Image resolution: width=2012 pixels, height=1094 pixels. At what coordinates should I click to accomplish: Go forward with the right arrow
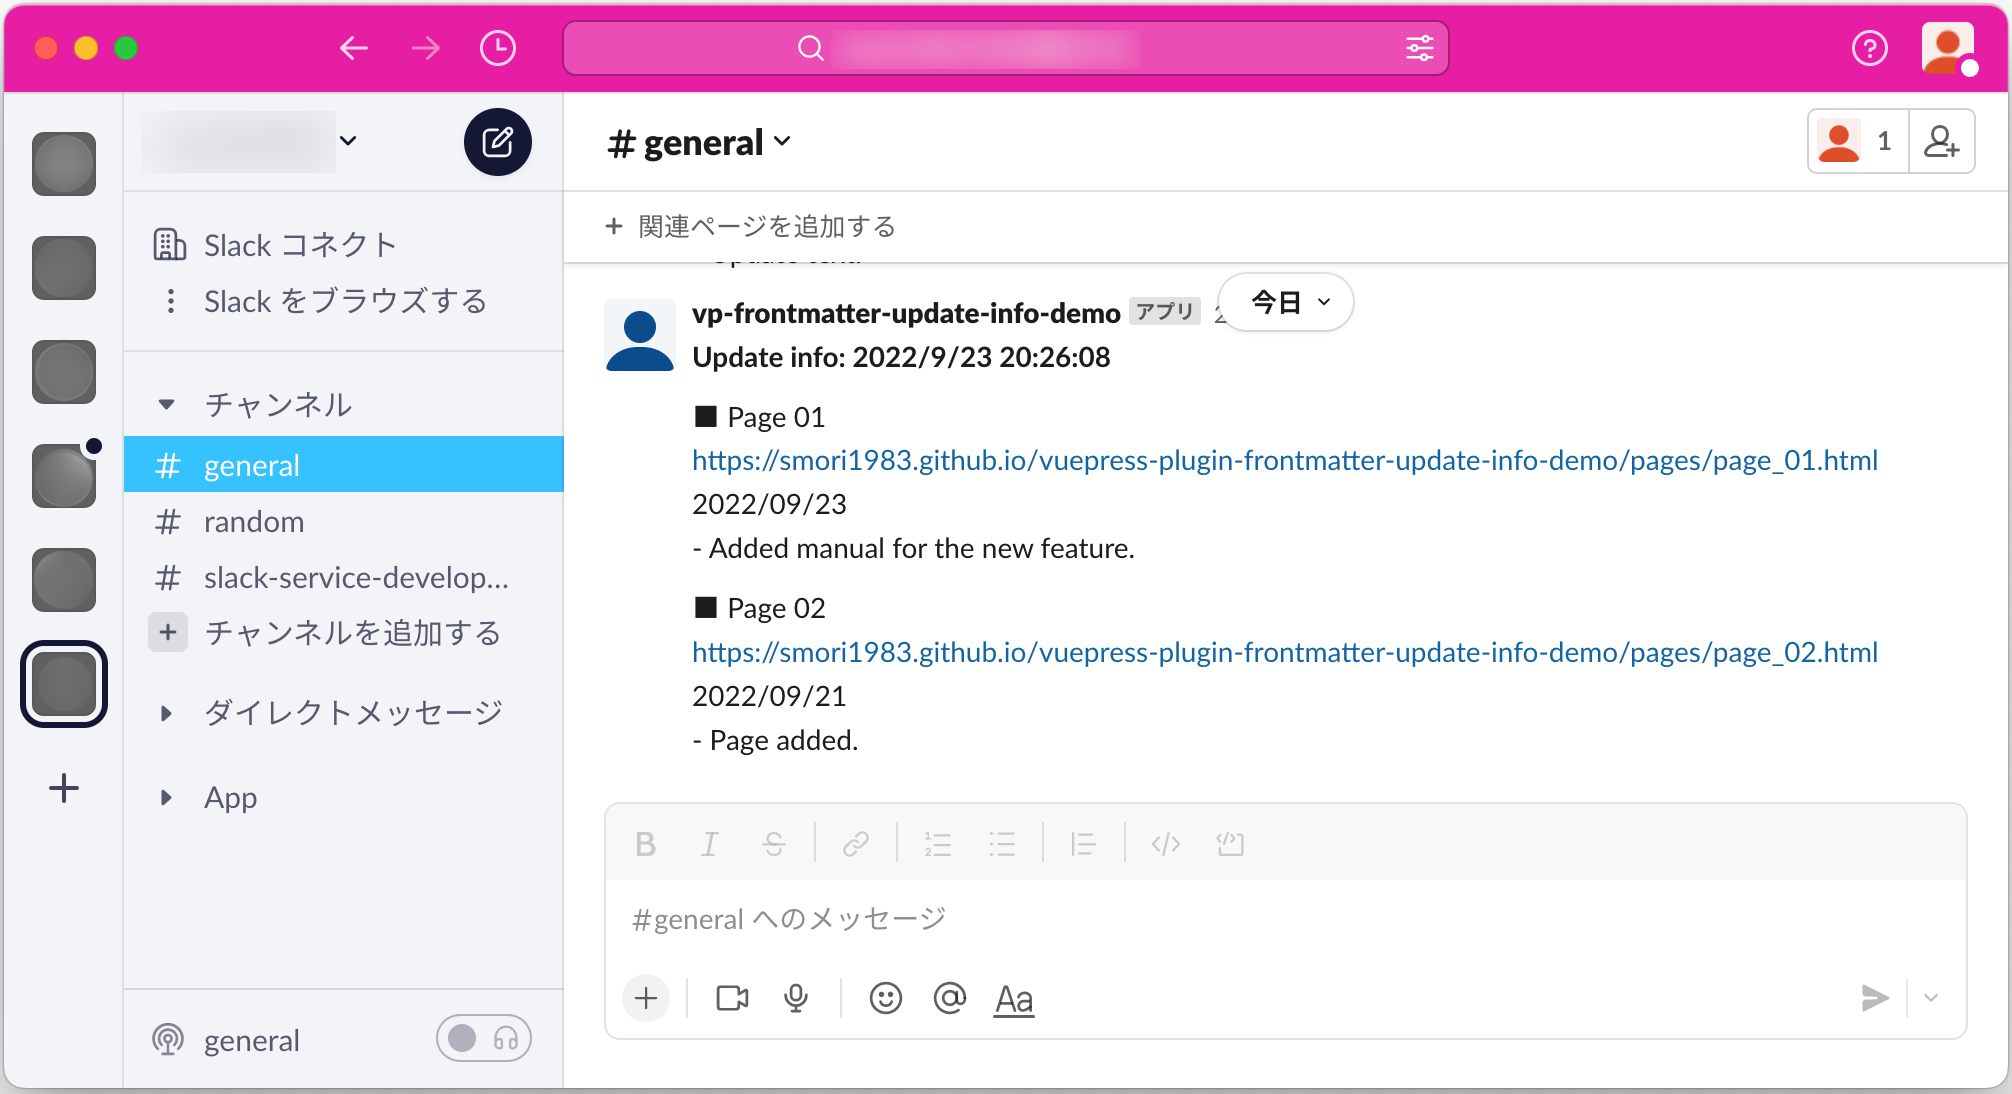pyautogui.click(x=426, y=48)
